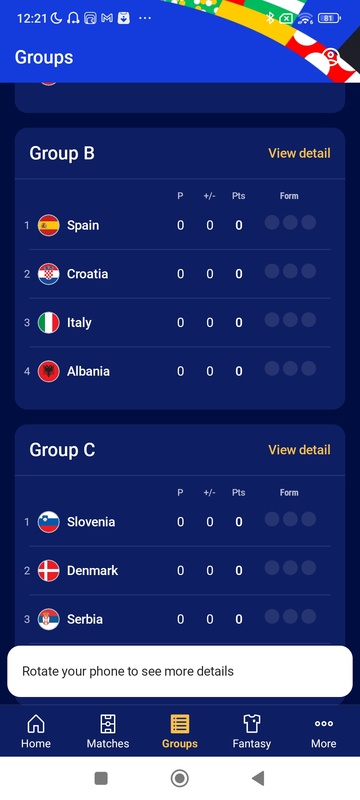This screenshot has height=800, width=360.
Task: Open the Matches tab
Action: [108, 731]
